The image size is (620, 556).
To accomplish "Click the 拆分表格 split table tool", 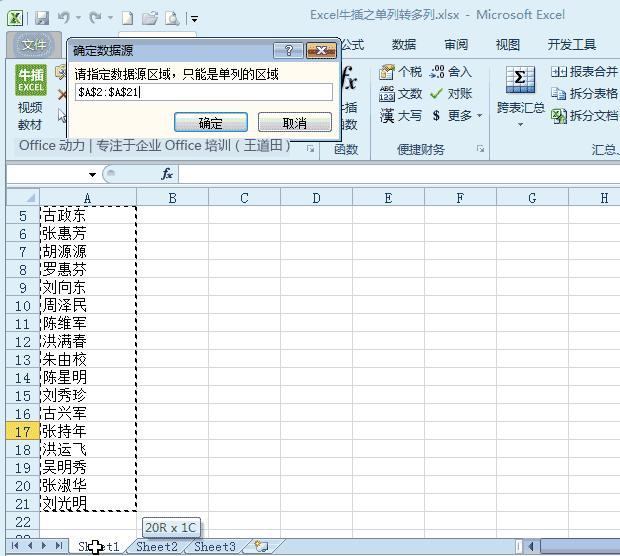I will [584, 94].
